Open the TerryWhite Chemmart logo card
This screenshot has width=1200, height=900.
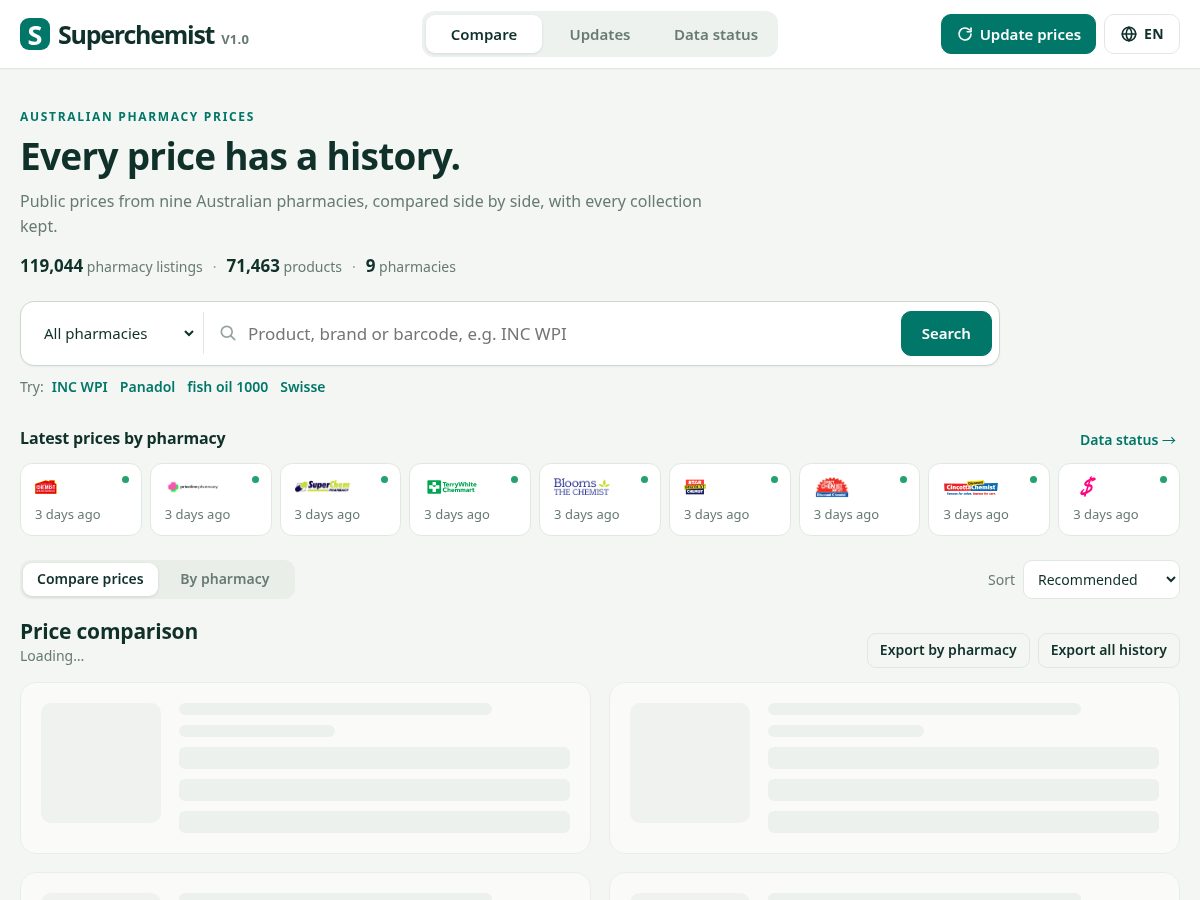click(470, 499)
